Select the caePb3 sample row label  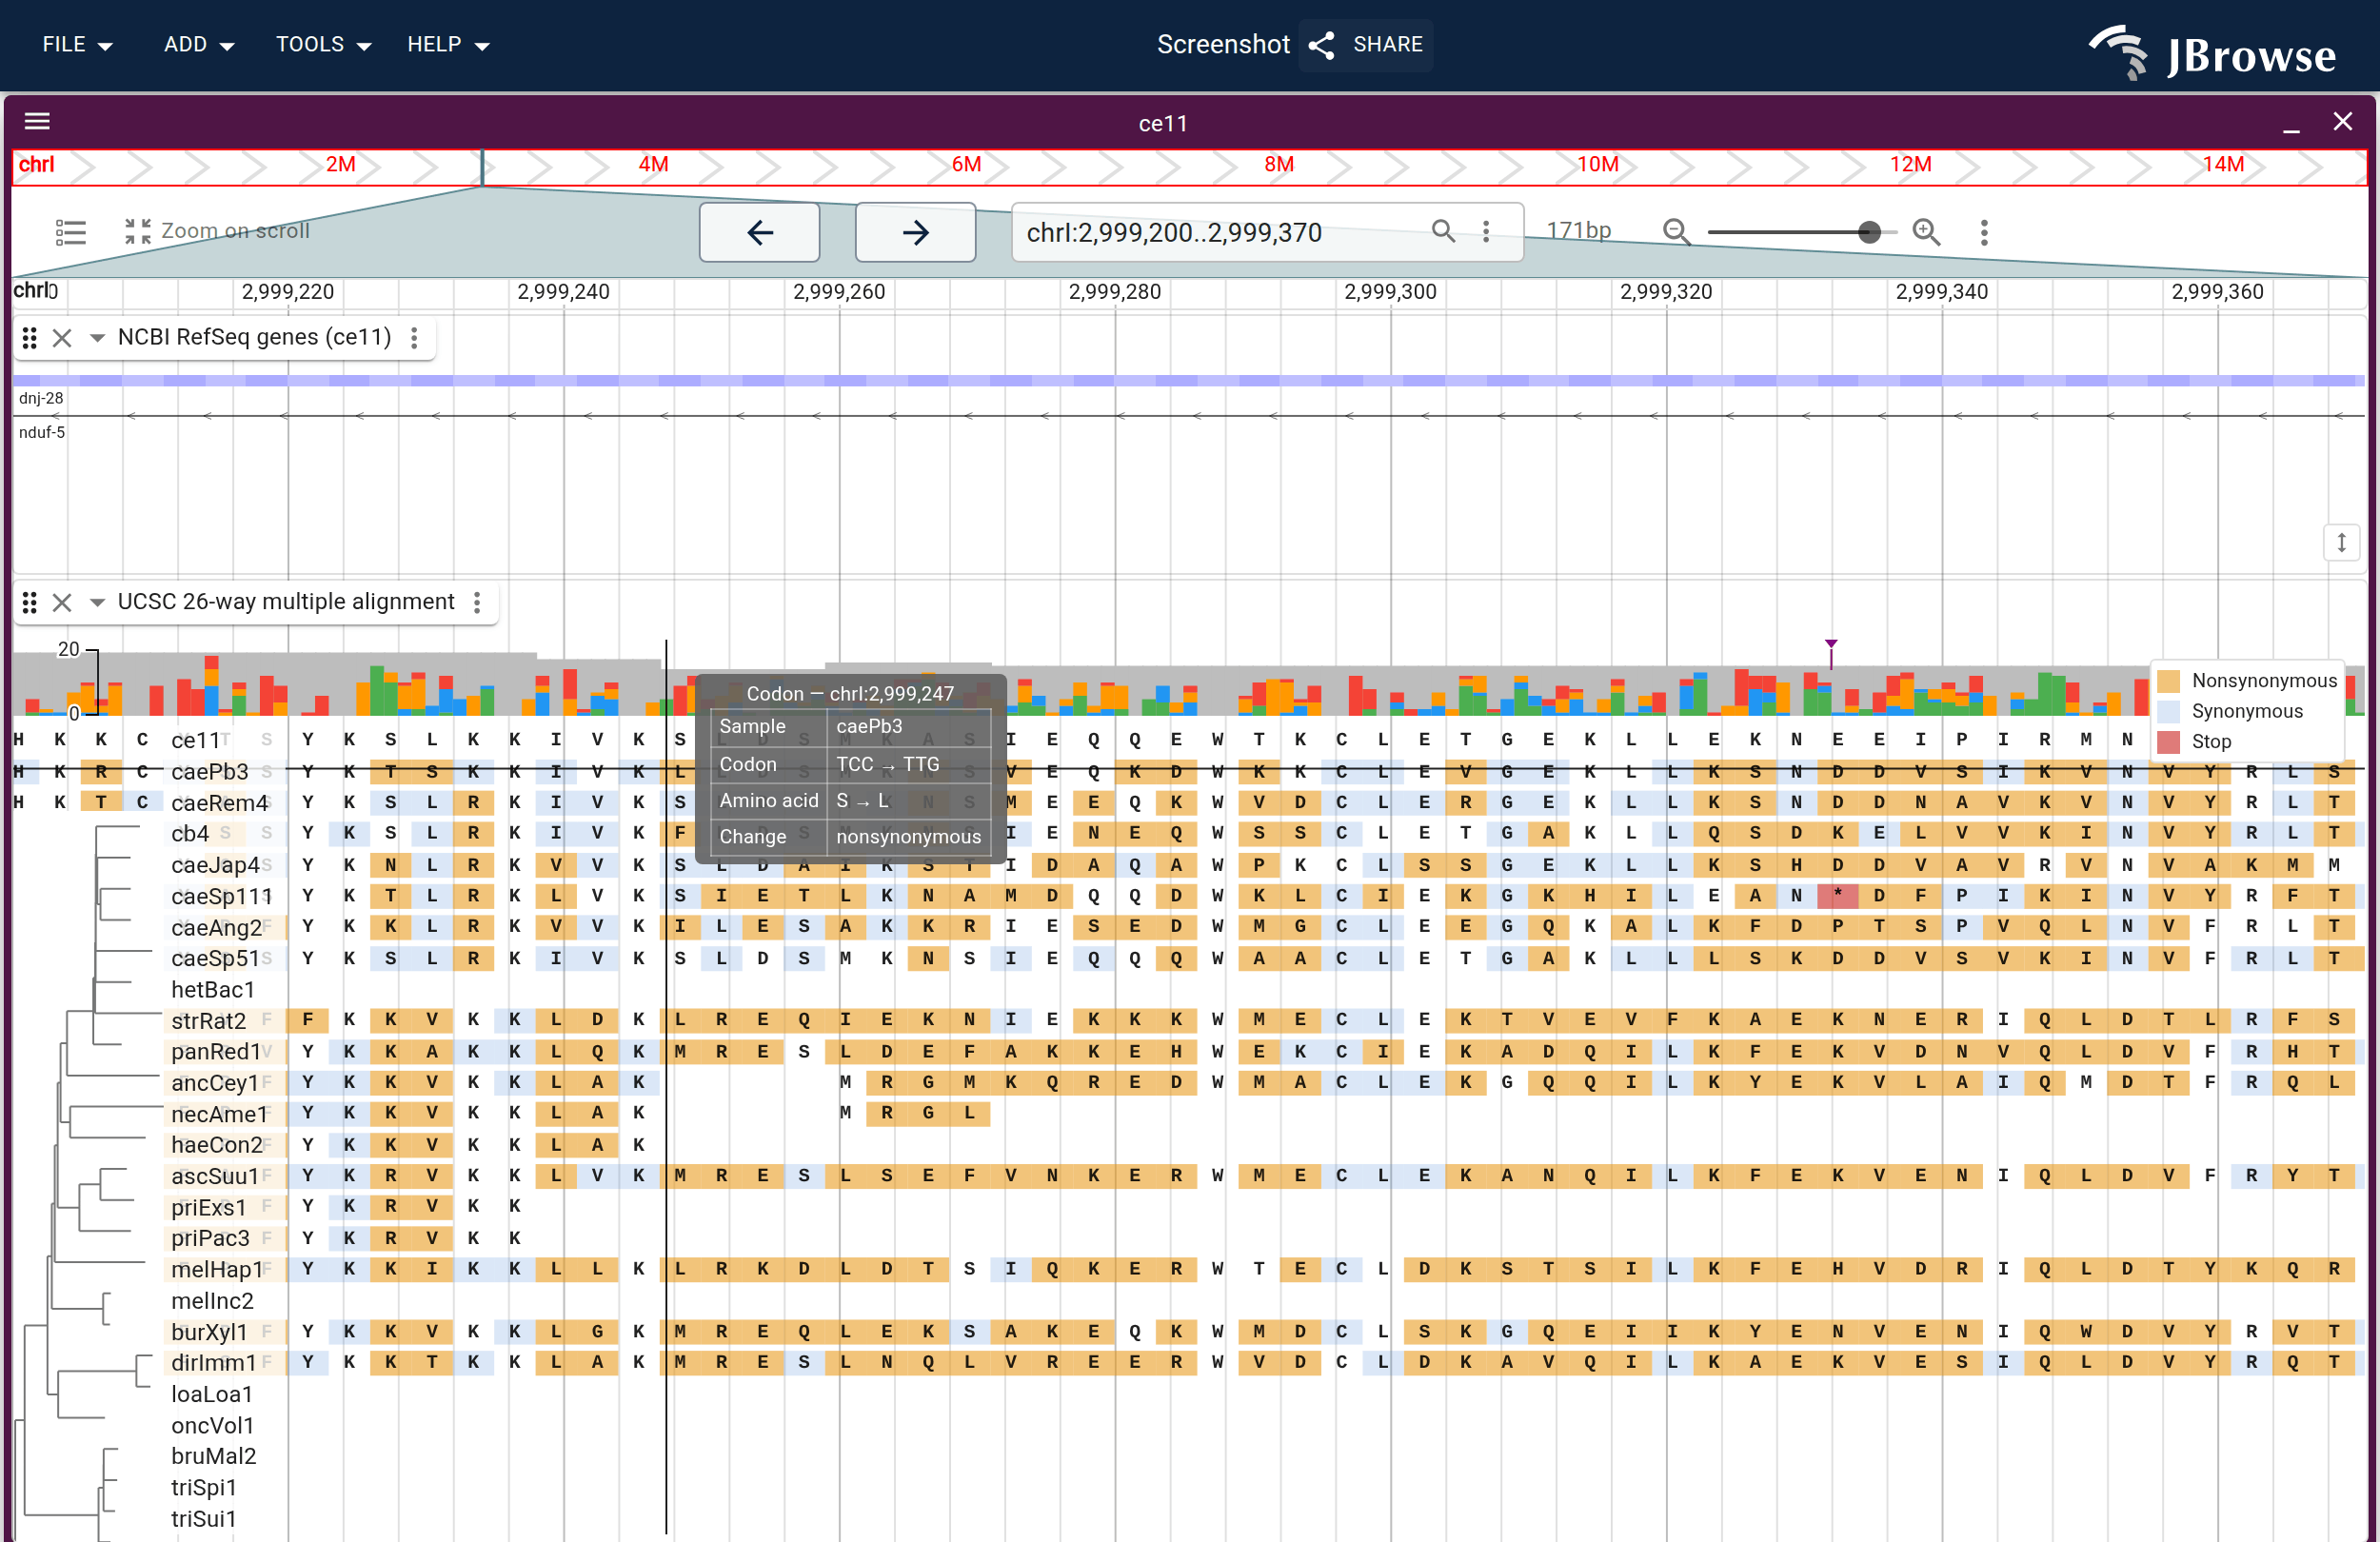coord(210,772)
